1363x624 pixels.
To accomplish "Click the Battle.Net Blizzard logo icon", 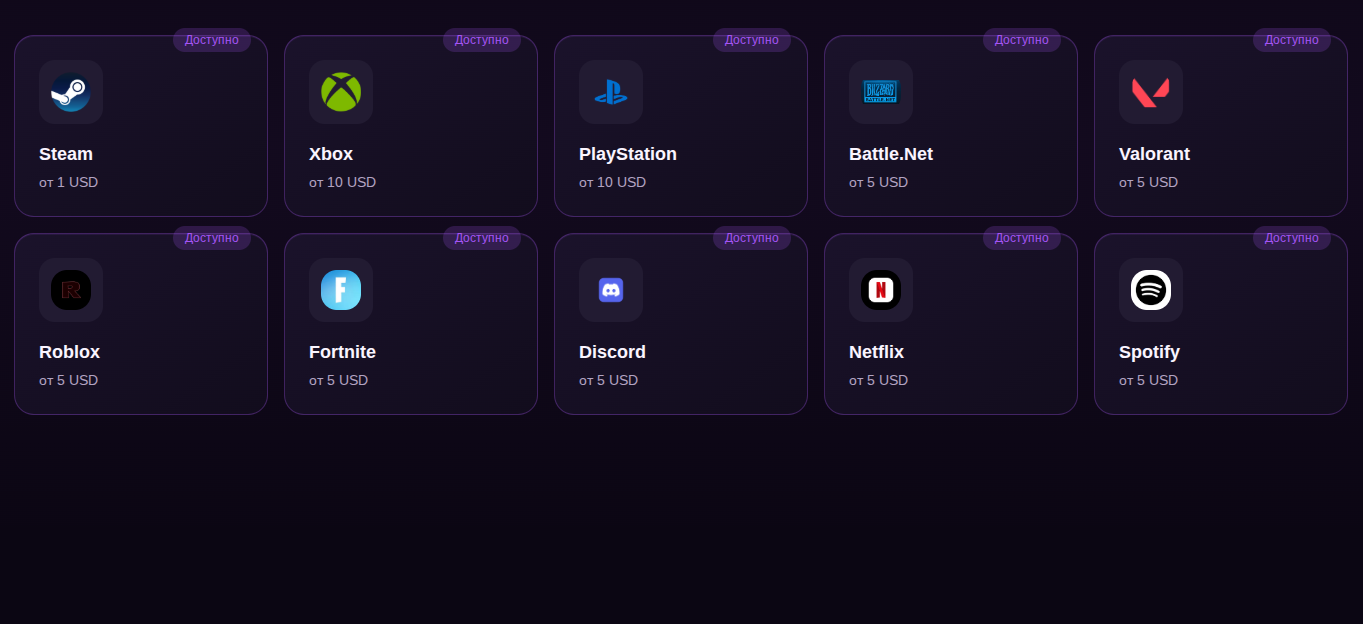I will click(x=881, y=92).
